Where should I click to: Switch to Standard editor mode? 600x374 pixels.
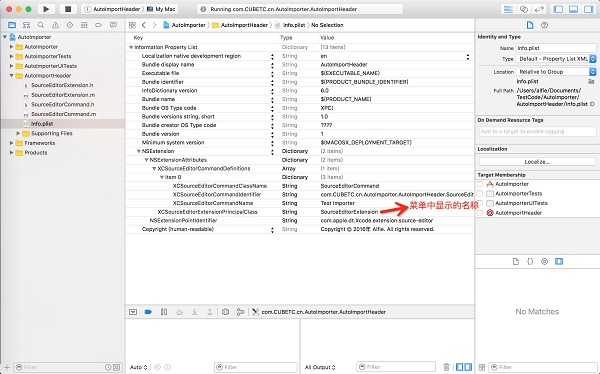[x=508, y=9]
